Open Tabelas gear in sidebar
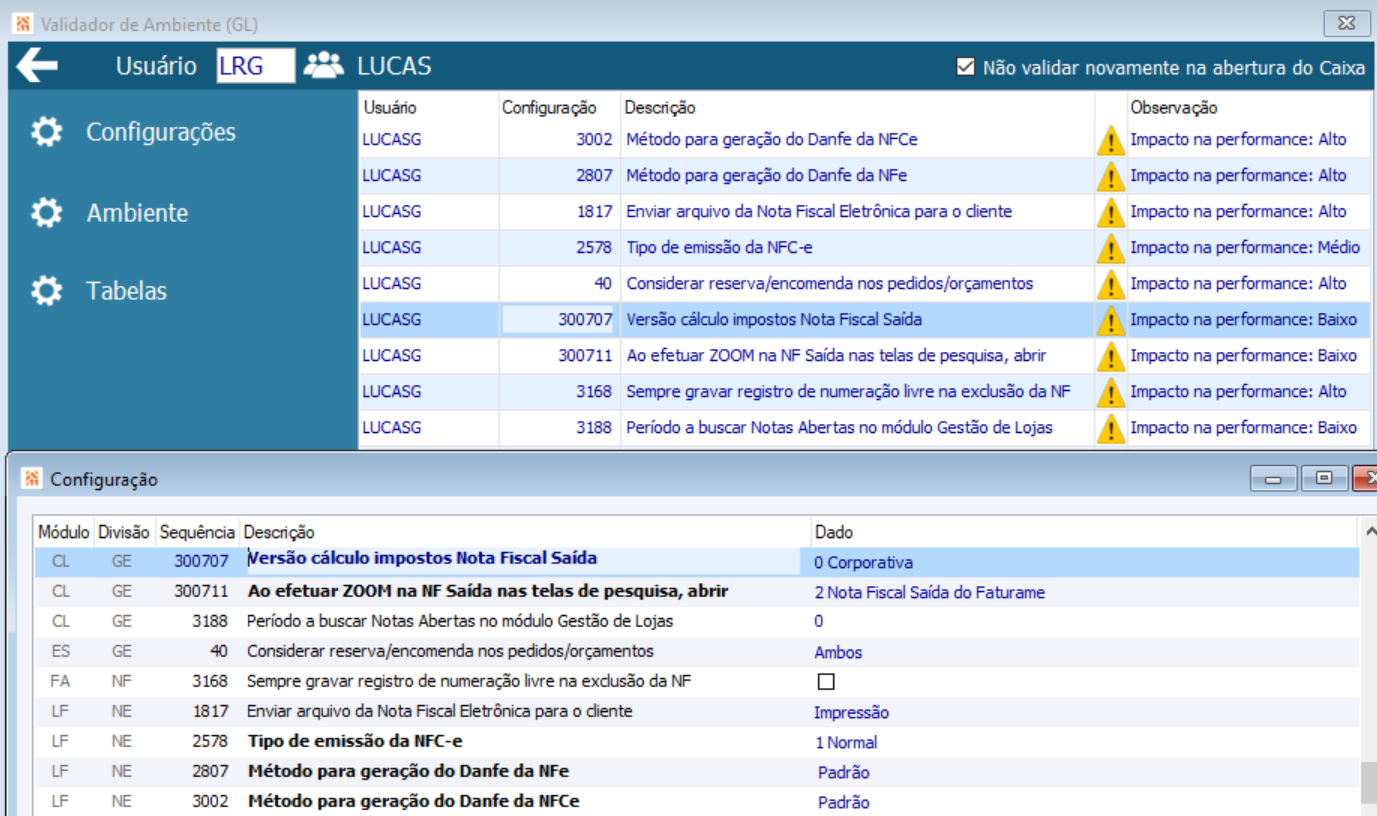Image resolution: width=1377 pixels, height=816 pixels. pos(46,291)
